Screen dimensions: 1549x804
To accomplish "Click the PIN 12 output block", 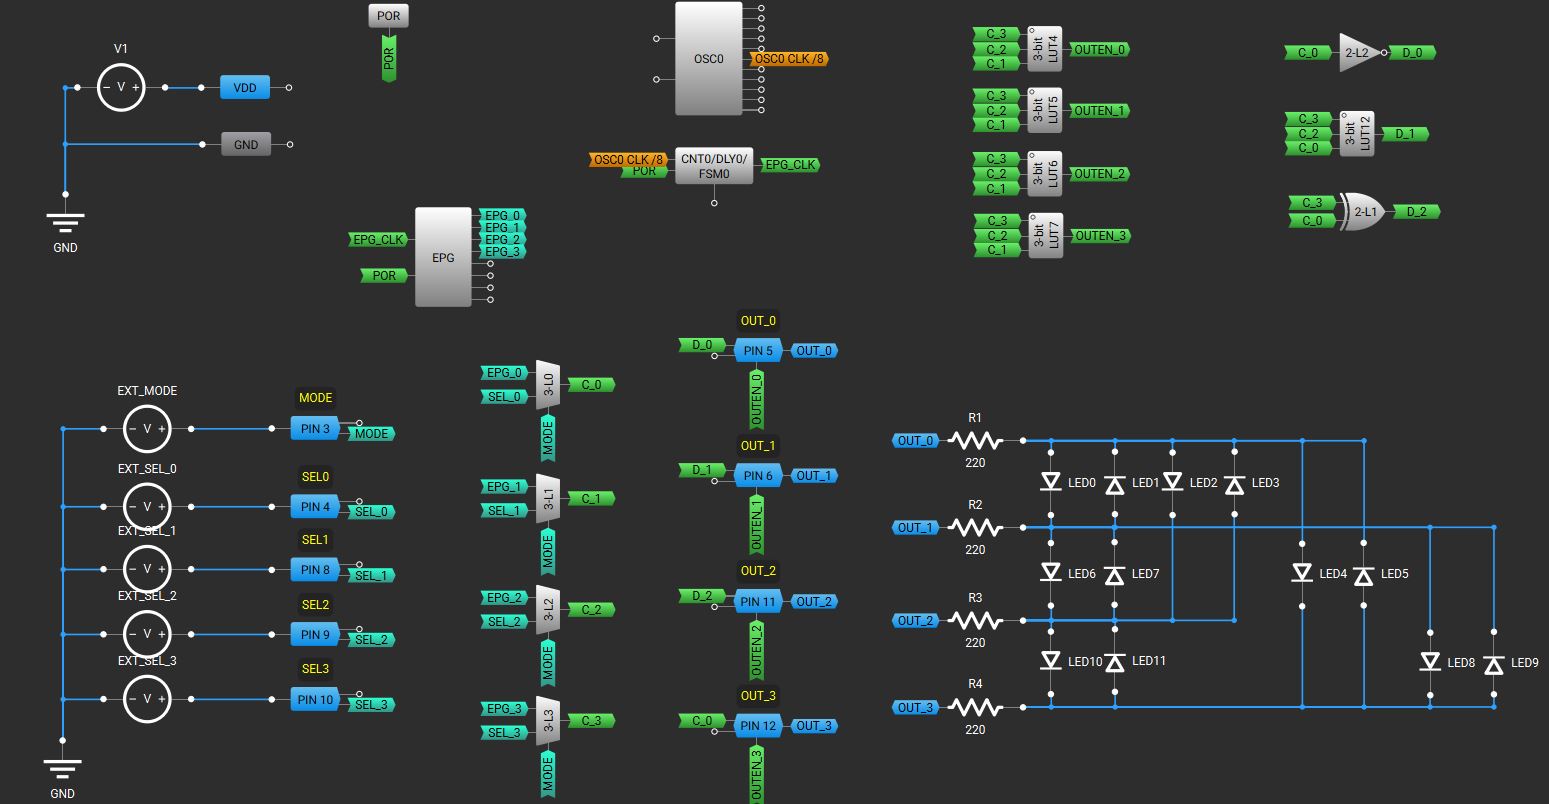I will (x=757, y=726).
